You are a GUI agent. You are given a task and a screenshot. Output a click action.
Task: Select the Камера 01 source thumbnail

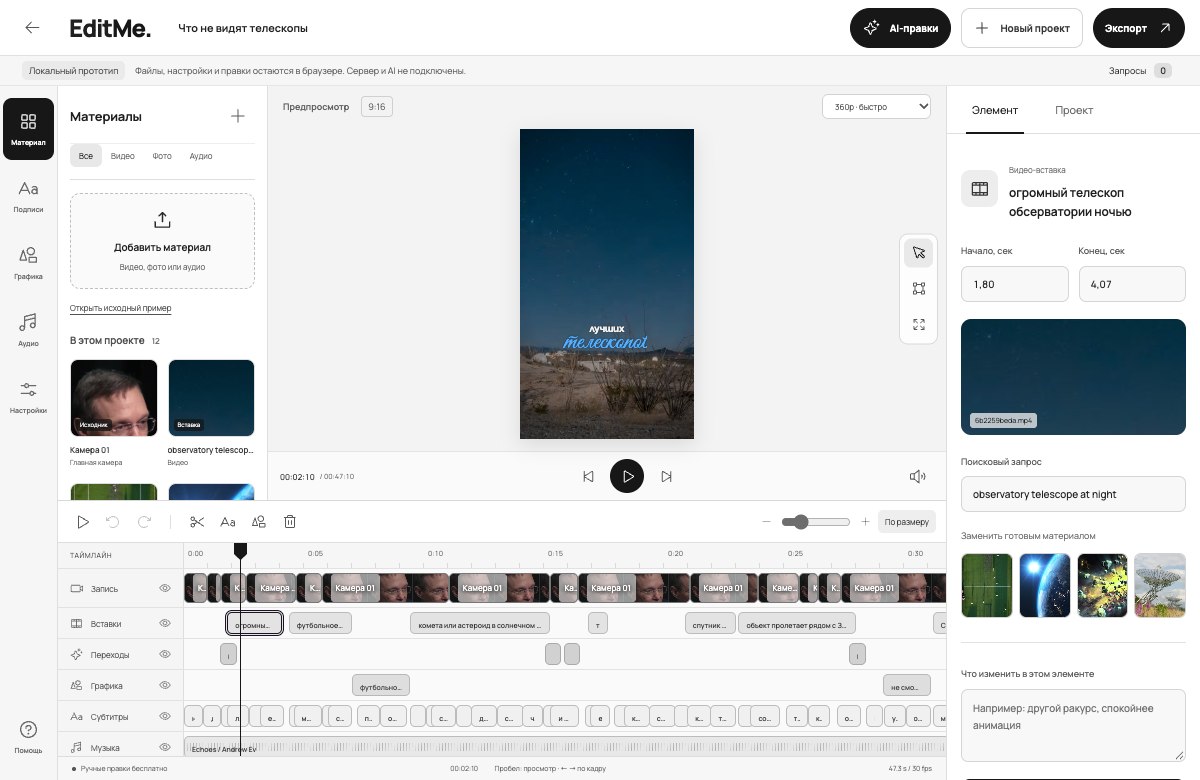click(x=114, y=398)
